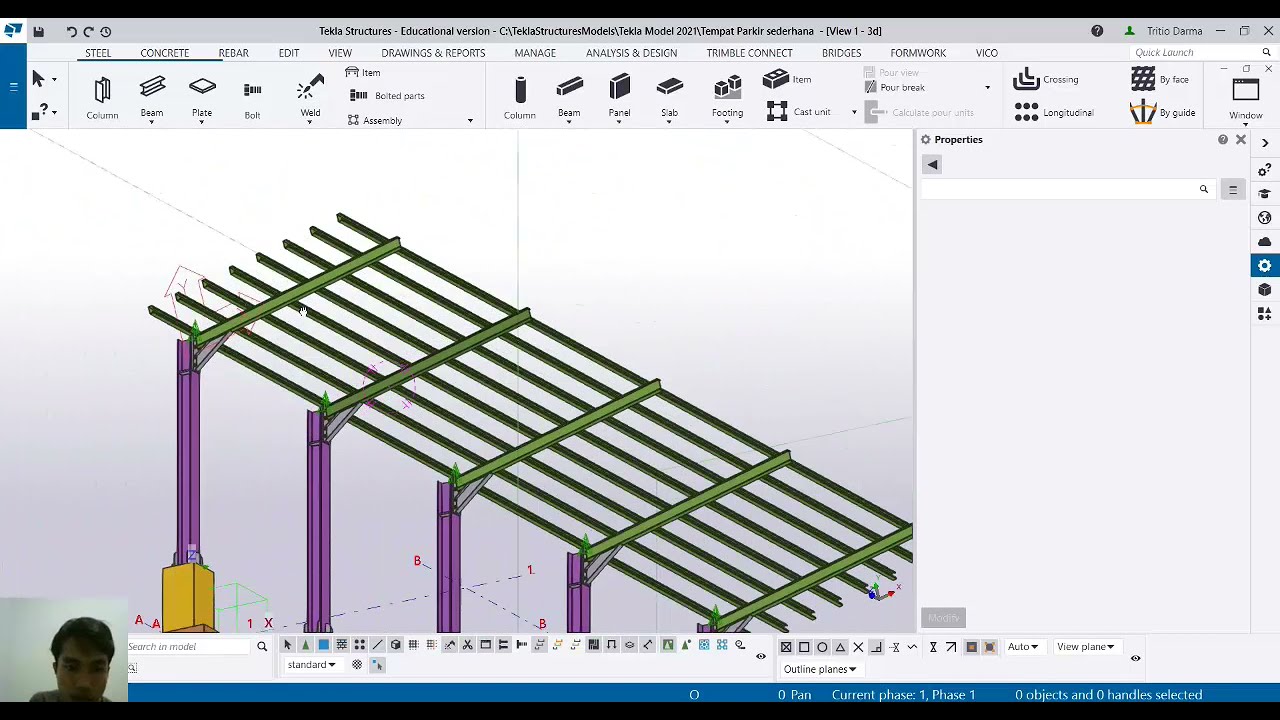Expand the selection arrow tool dropdown

pyautogui.click(x=54, y=79)
